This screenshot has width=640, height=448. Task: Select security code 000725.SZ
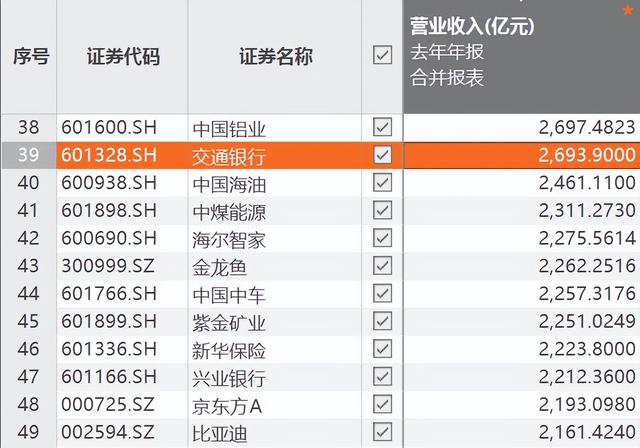click(108, 405)
